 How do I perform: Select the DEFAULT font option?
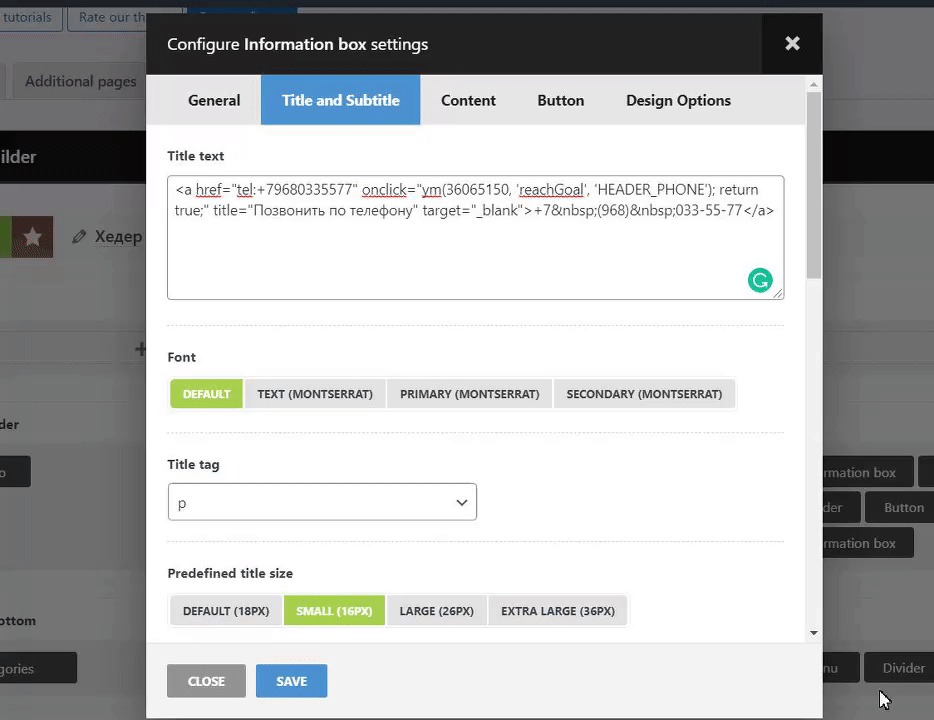pyautogui.click(x=206, y=394)
